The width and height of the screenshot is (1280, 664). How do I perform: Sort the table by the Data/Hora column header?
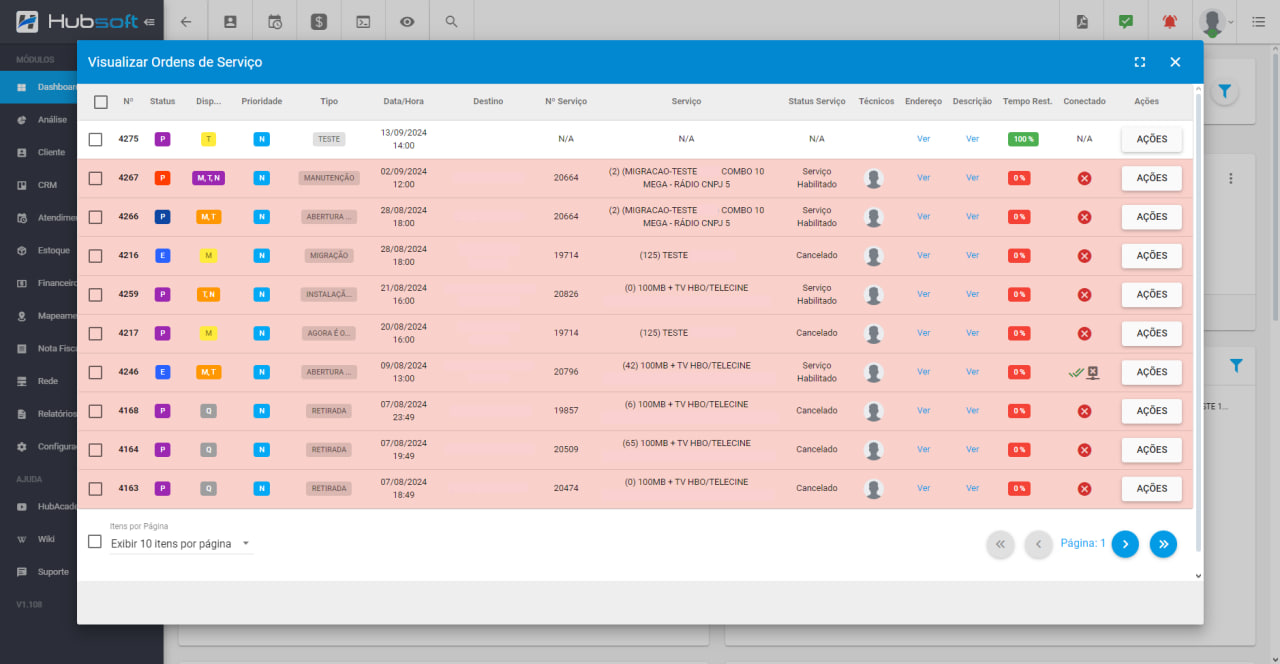tap(403, 102)
